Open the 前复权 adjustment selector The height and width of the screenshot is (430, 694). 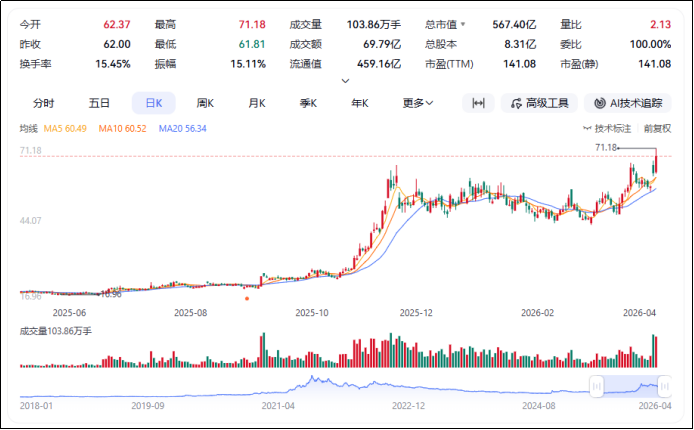pos(657,128)
